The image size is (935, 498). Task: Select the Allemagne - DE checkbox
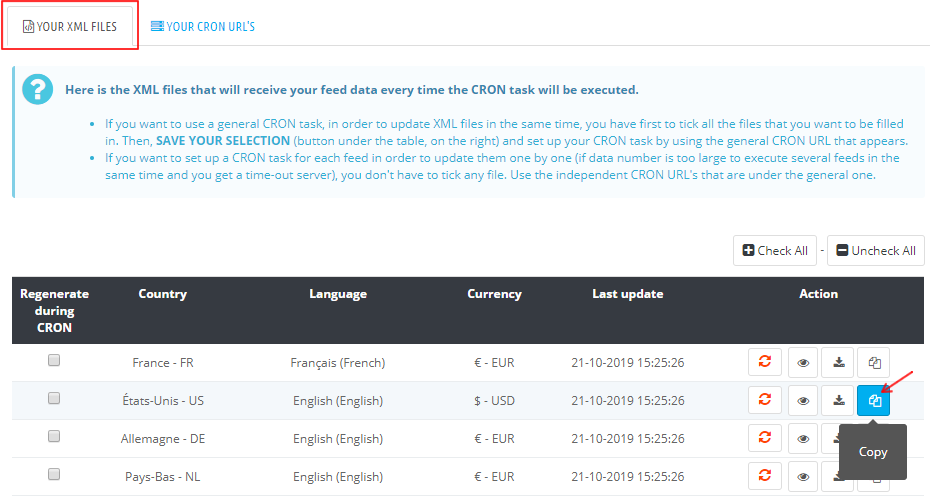pyautogui.click(x=54, y=436)
